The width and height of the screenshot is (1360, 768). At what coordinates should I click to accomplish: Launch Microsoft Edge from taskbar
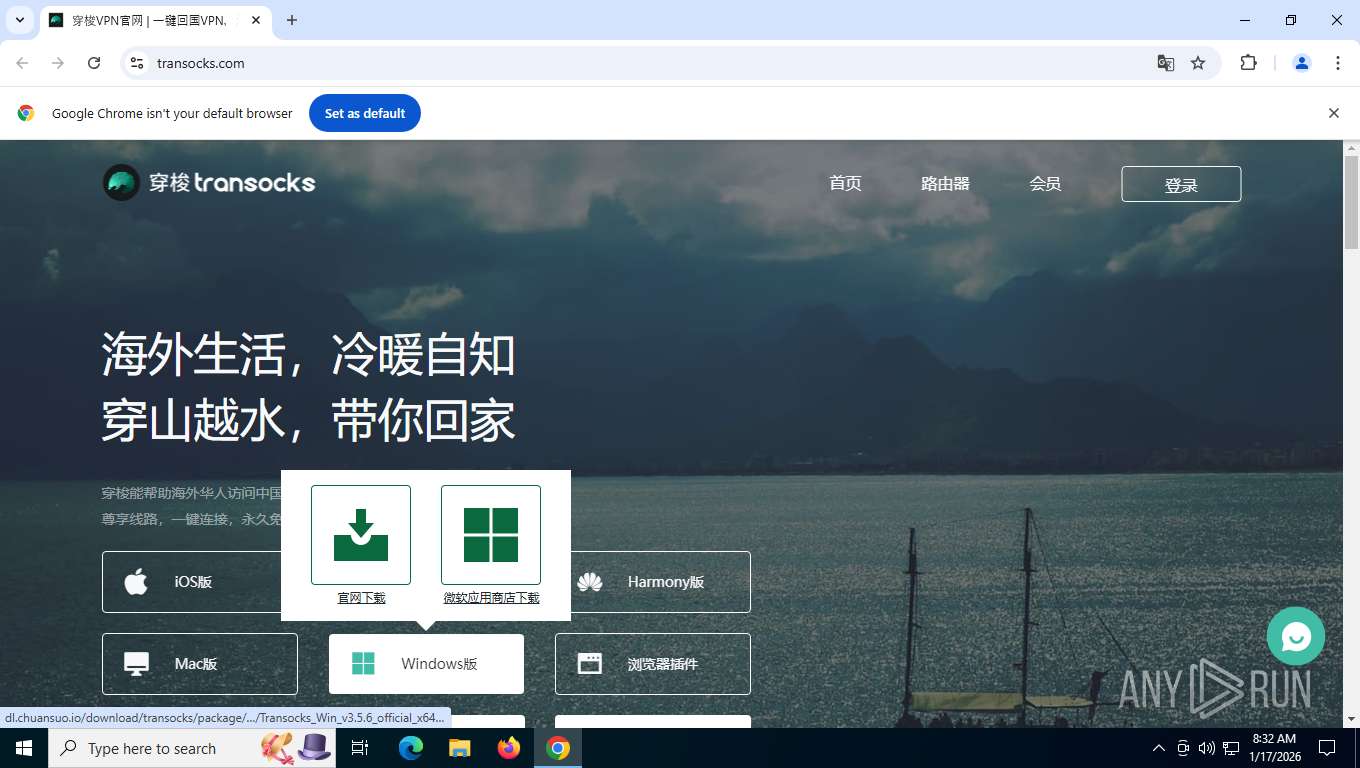click(x=411, y=748)
